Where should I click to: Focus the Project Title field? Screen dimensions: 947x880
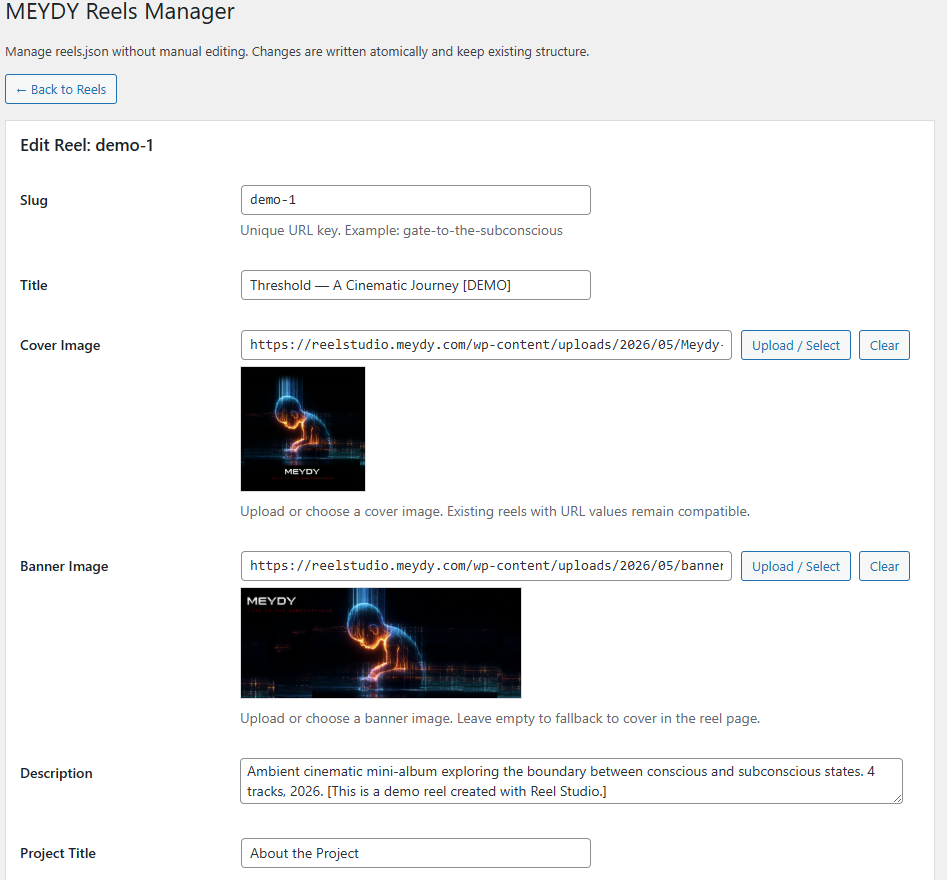click(x=416, y=853)
